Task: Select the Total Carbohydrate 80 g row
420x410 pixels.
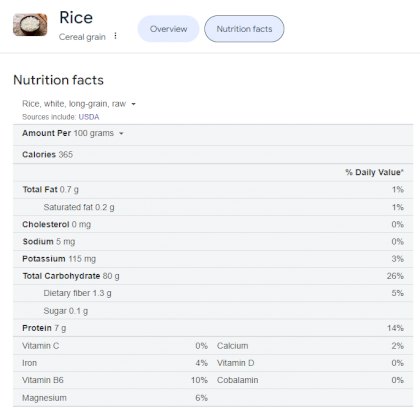Action: [x=213, y=276]
